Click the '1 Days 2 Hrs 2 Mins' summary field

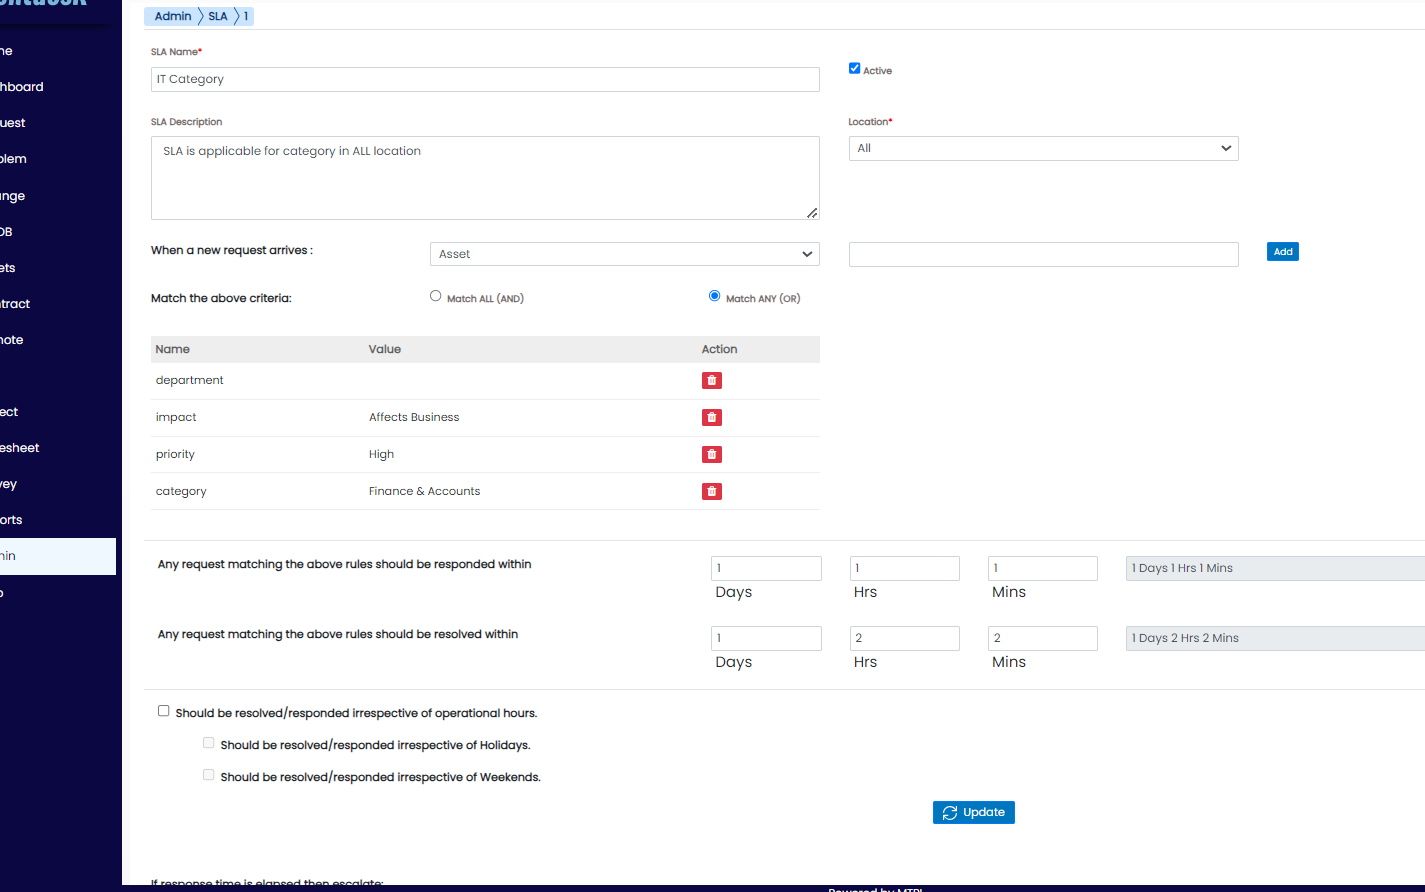[1275, 638]
